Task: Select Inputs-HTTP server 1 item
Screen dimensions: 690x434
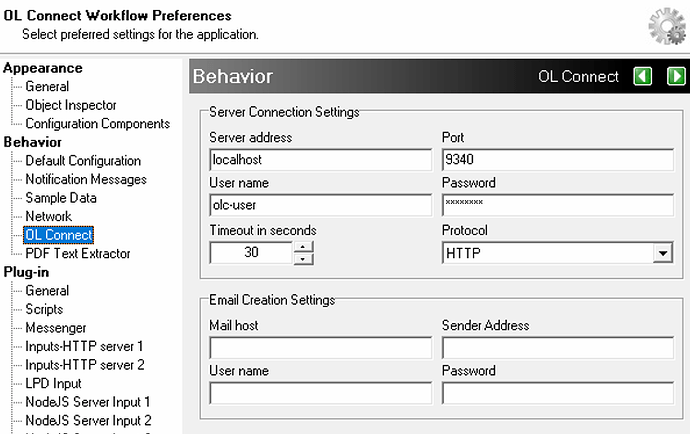Action: click(84, 346)
